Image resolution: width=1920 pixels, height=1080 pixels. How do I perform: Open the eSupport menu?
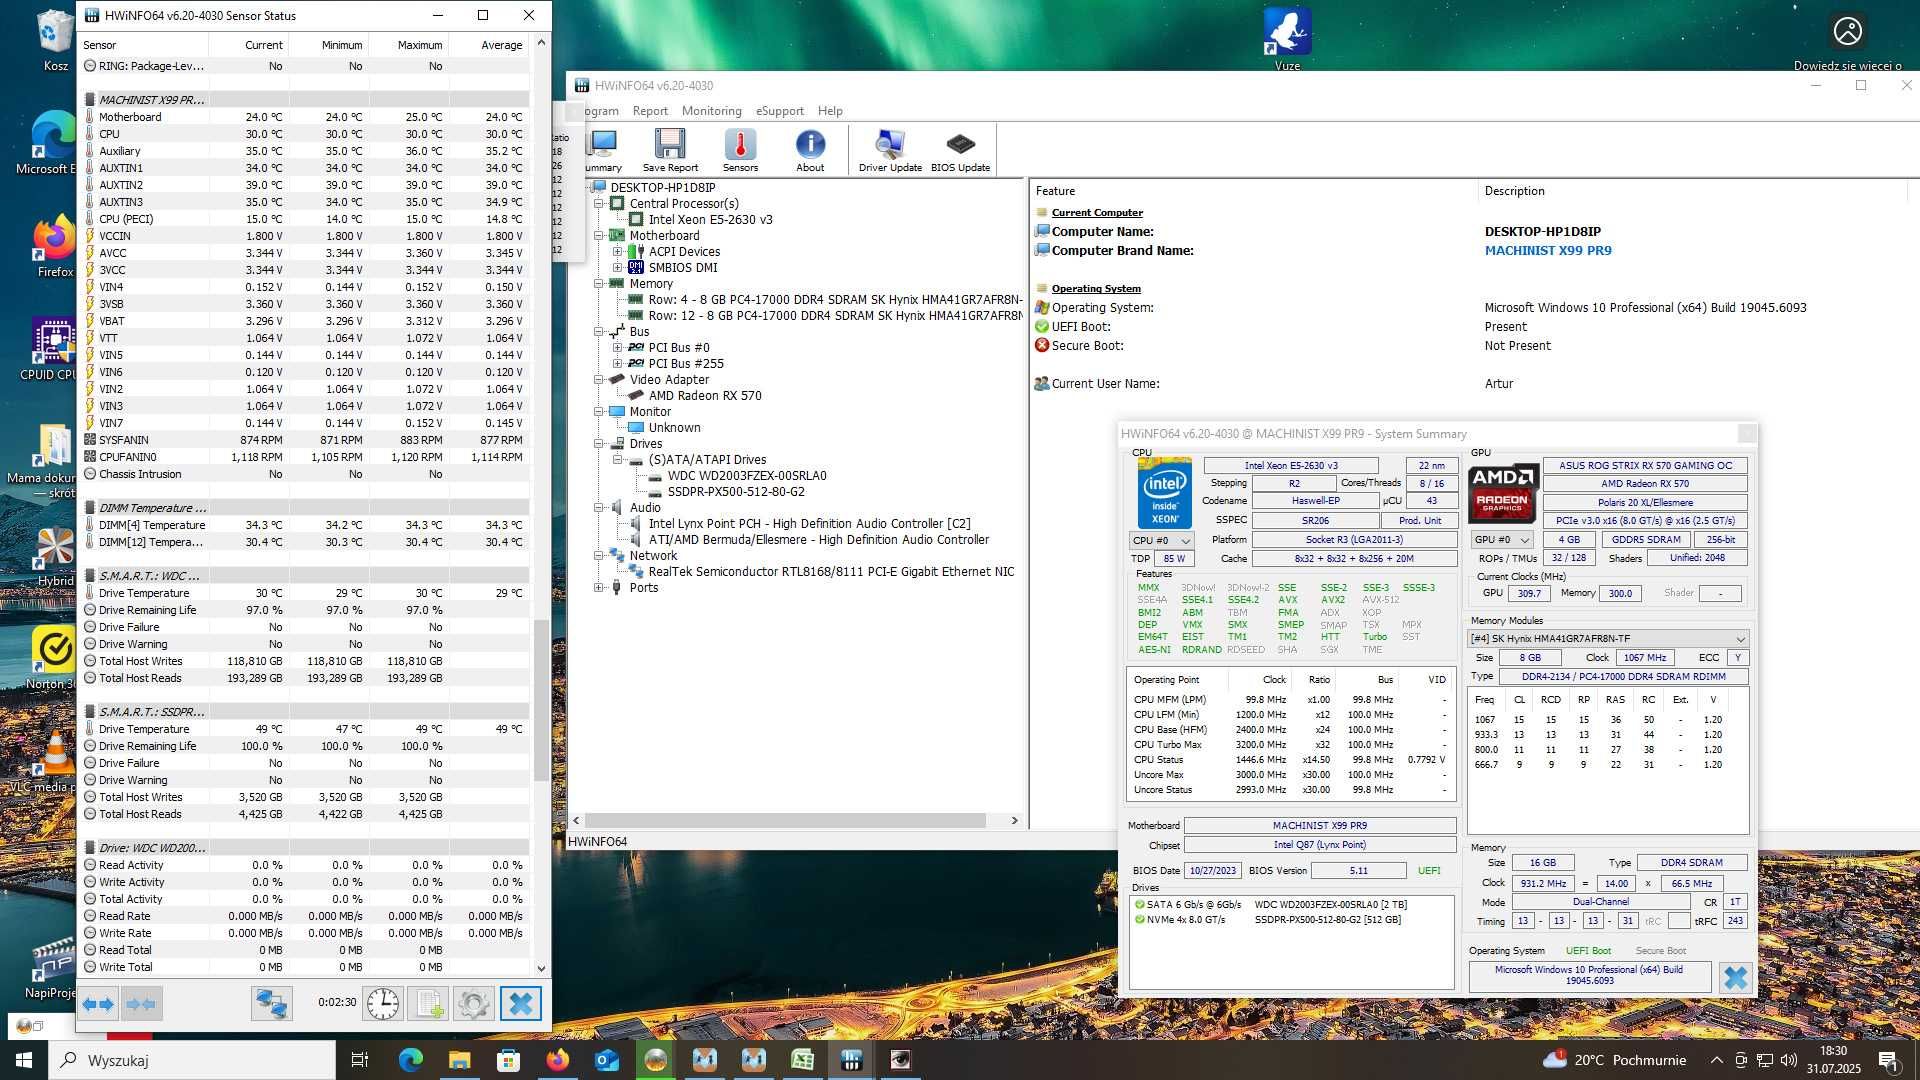point(779,111)
